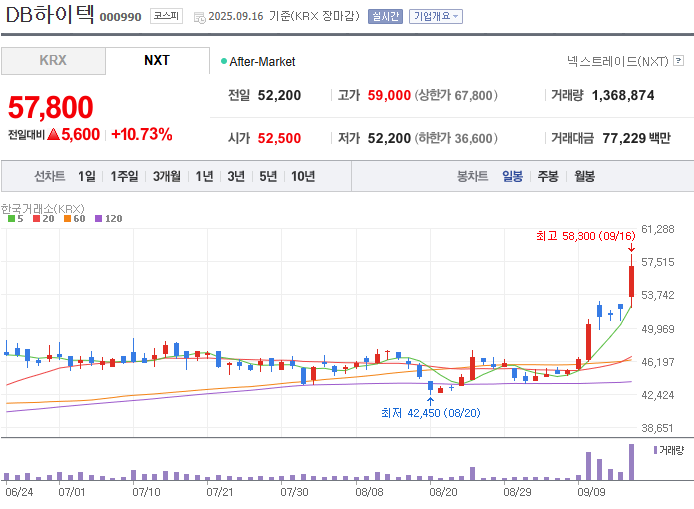The image size is (694, 509).
Task: Click the +10.73% change rate
Action: pos(142,134)
